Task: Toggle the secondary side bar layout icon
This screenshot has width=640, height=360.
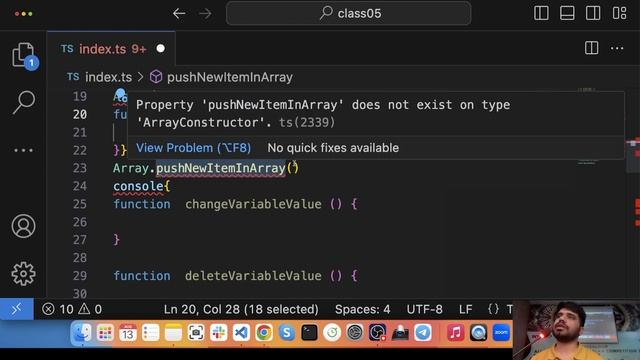Action: coord(593,13)
